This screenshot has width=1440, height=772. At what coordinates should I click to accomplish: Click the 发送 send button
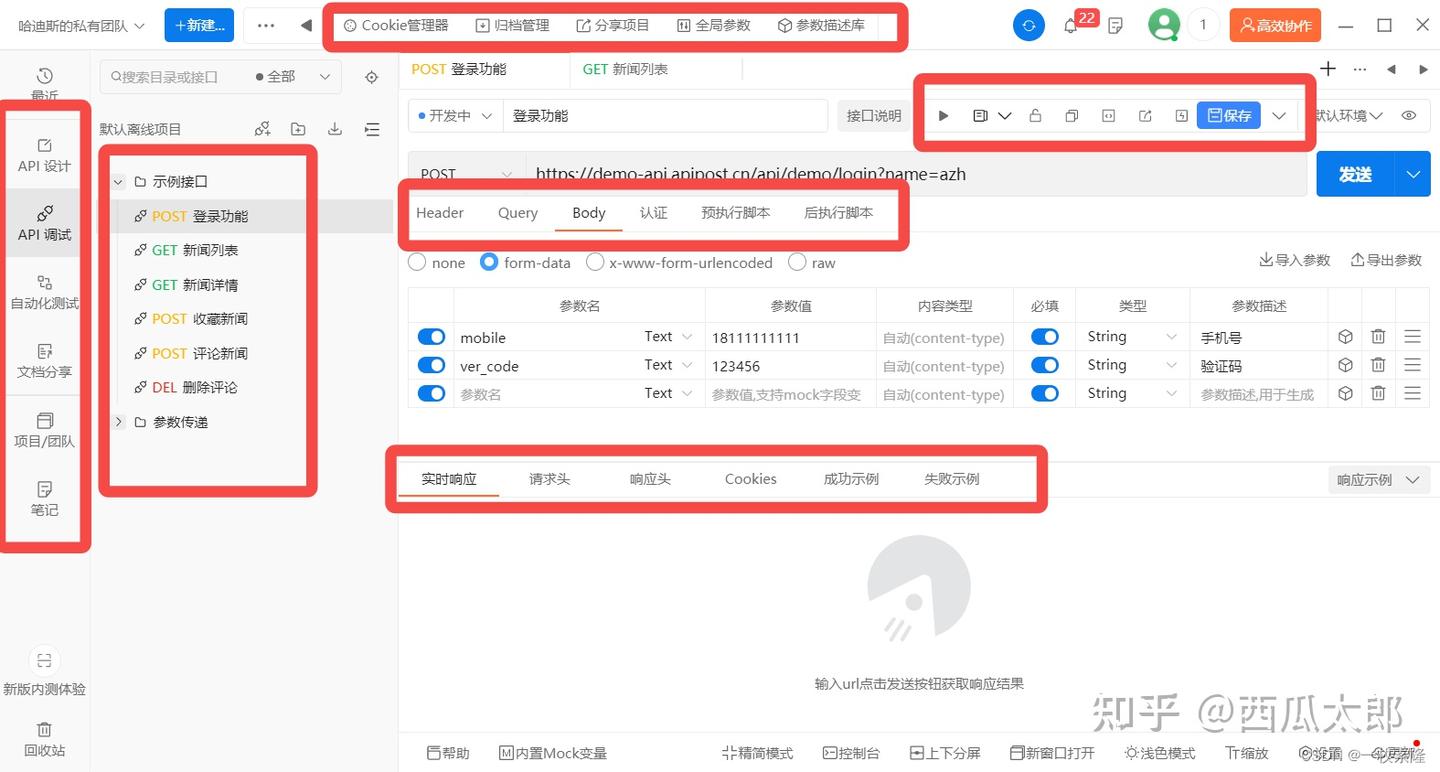click(x=1356, y=173)
